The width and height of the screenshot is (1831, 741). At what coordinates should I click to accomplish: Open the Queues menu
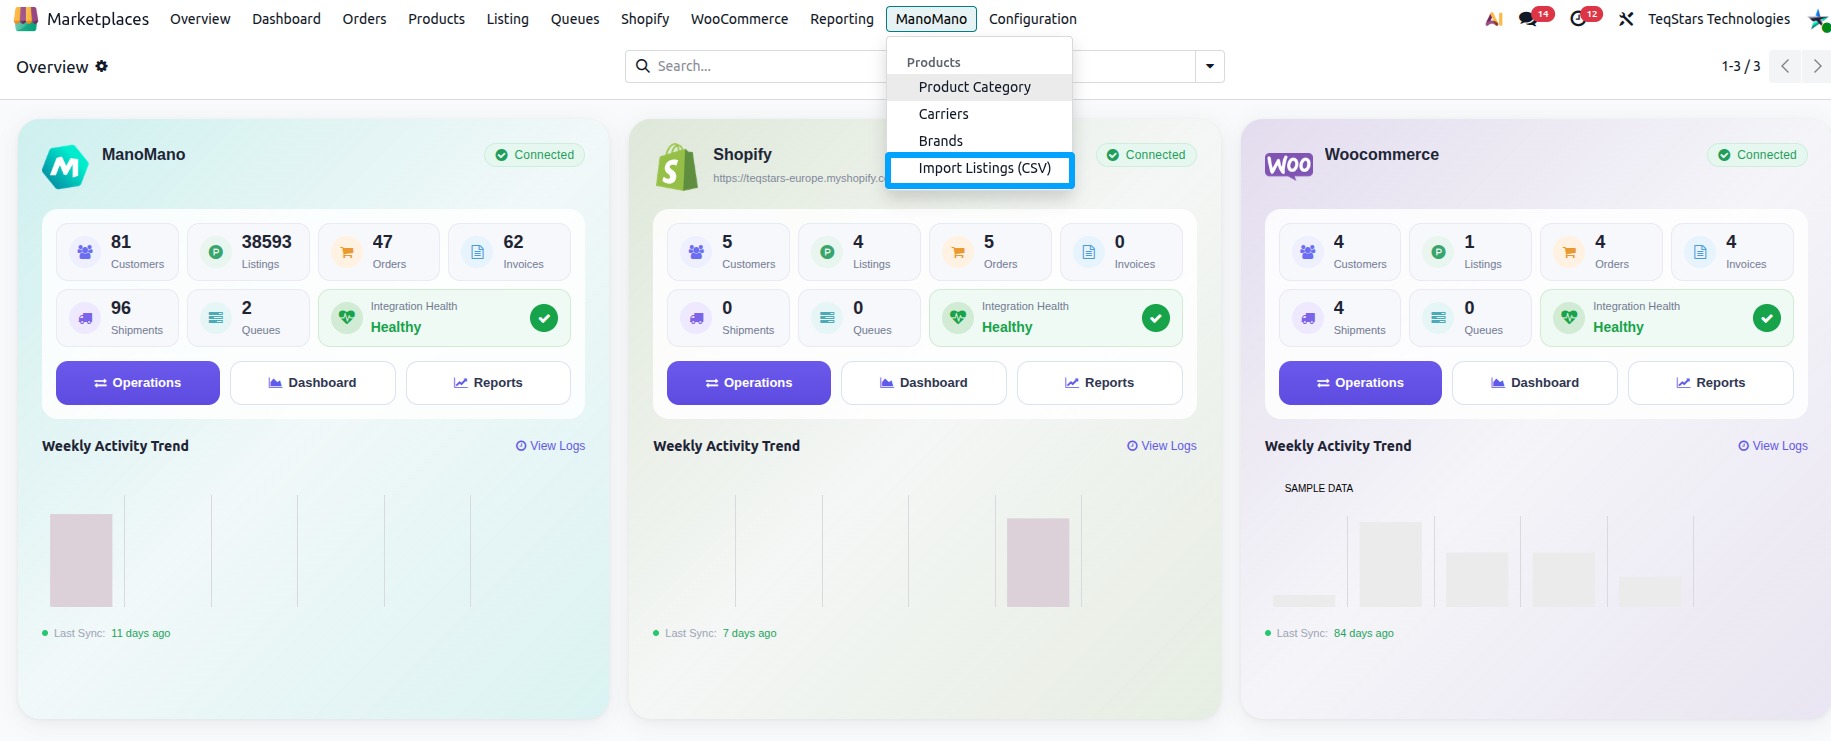(575, 19)
